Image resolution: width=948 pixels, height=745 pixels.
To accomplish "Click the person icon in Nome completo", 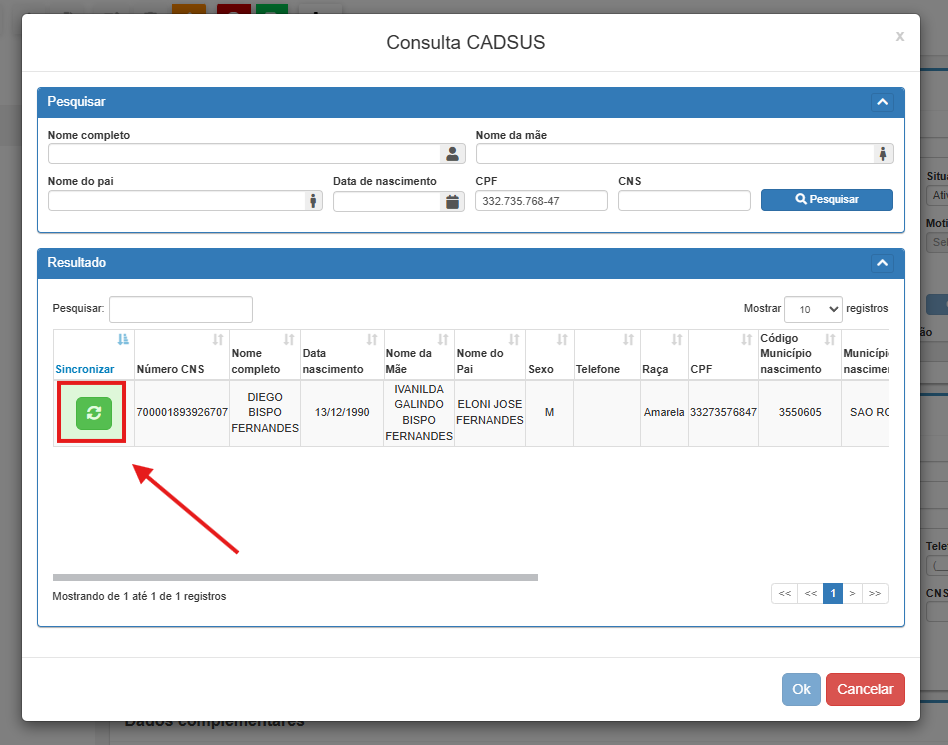I will (452, 154).
